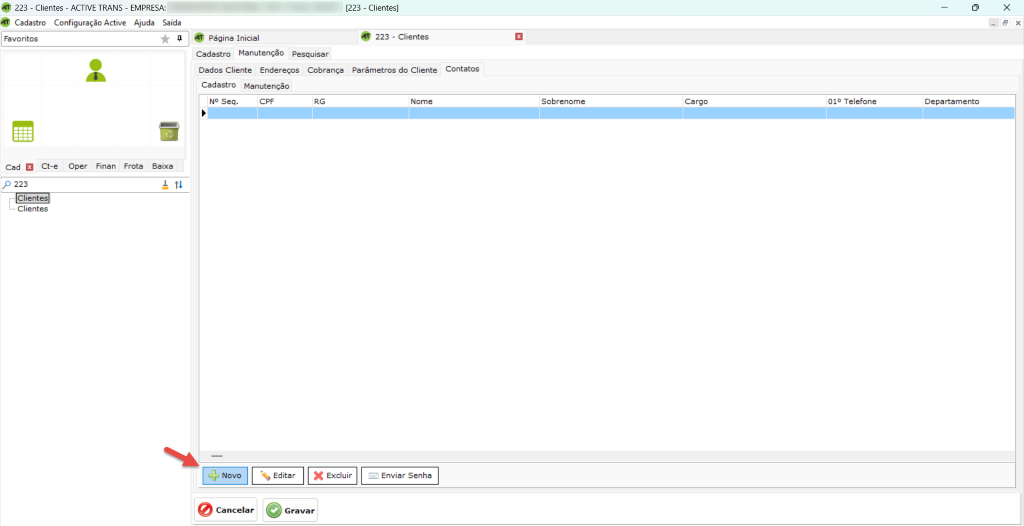Switch to the Endereços tab
This screenshot has height=526, width=1024.
pos(279,70)
